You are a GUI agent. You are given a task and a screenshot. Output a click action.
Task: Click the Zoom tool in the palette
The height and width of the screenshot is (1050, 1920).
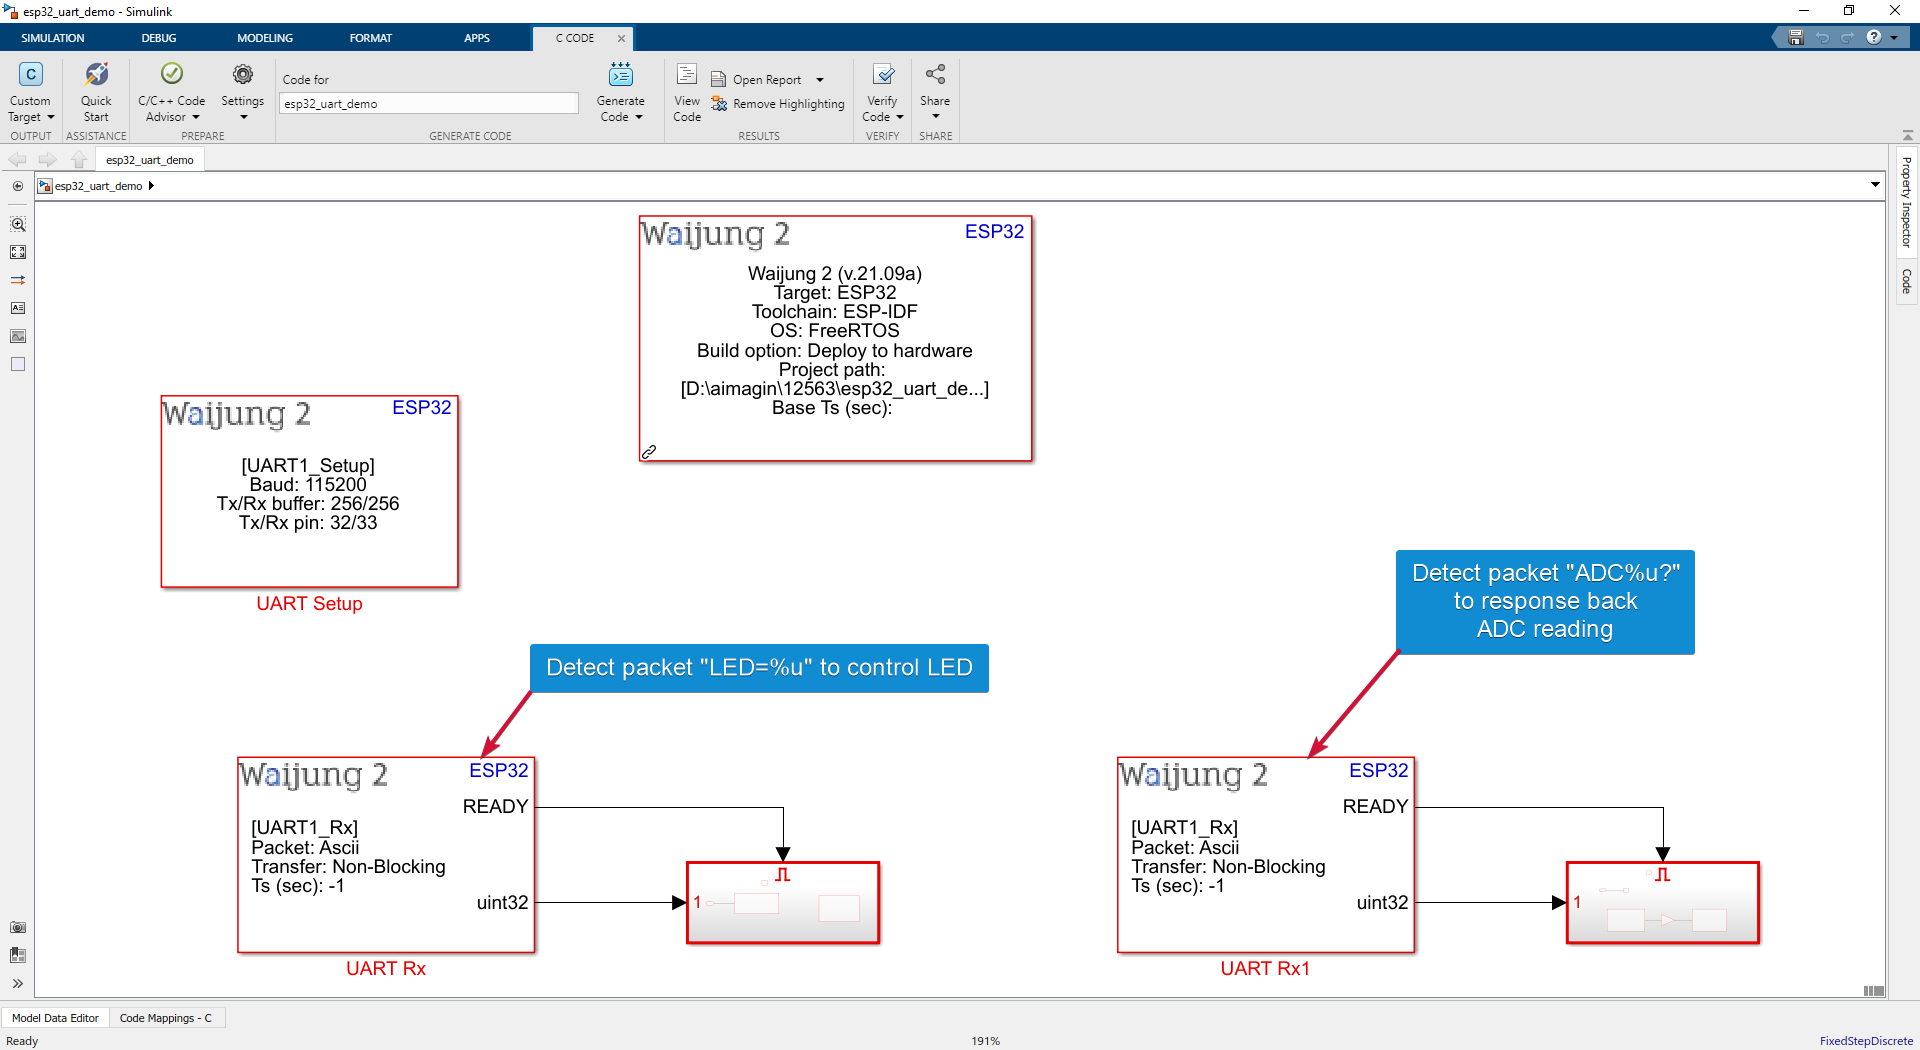click(x=18, y=224)
